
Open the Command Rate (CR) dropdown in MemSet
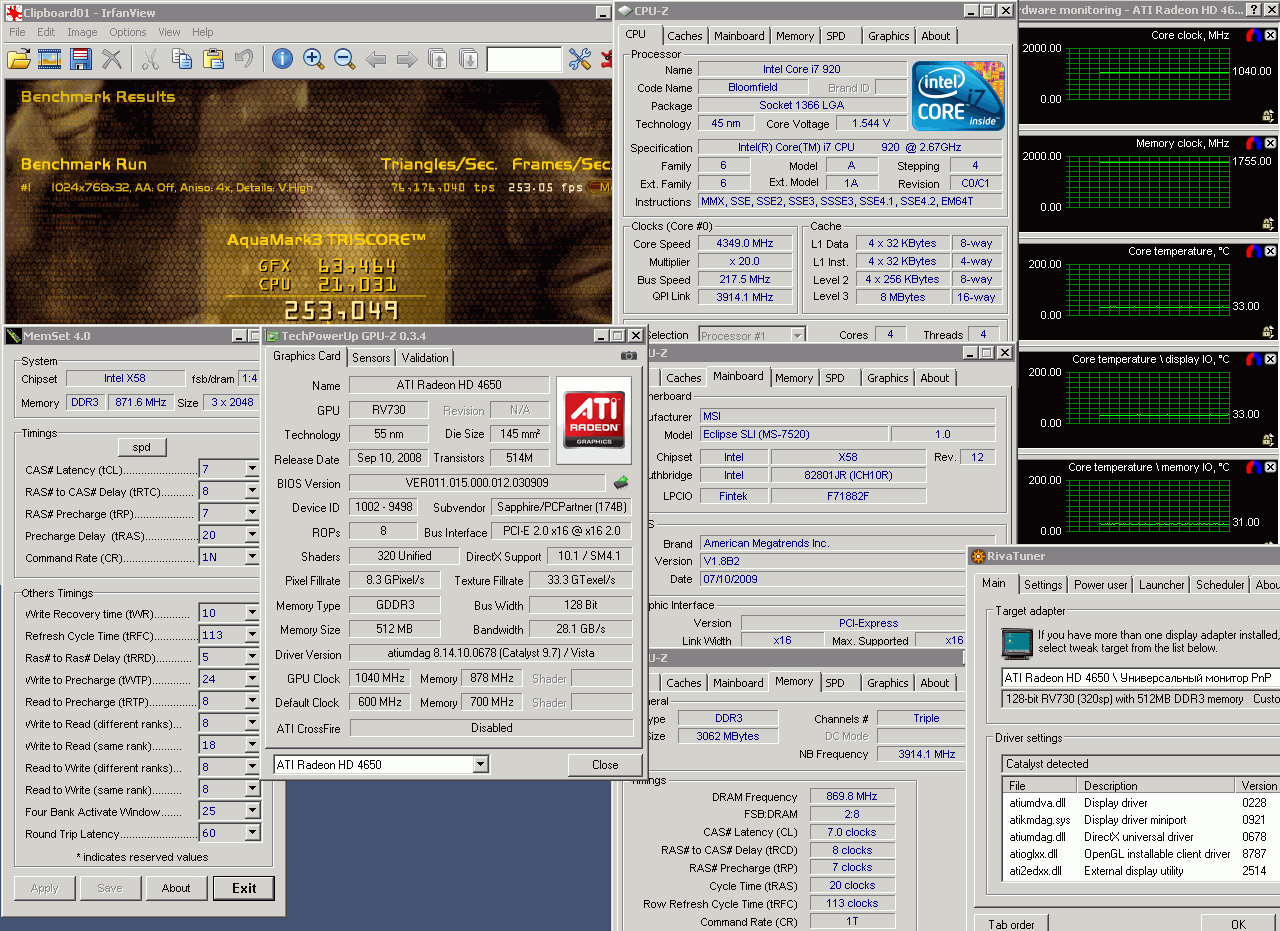pyautogui.click(x=251, y=557)
